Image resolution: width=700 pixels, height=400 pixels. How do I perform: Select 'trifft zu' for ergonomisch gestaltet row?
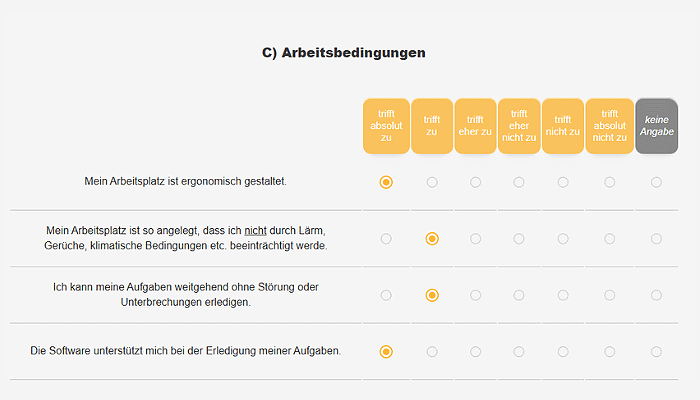(432, 182)
